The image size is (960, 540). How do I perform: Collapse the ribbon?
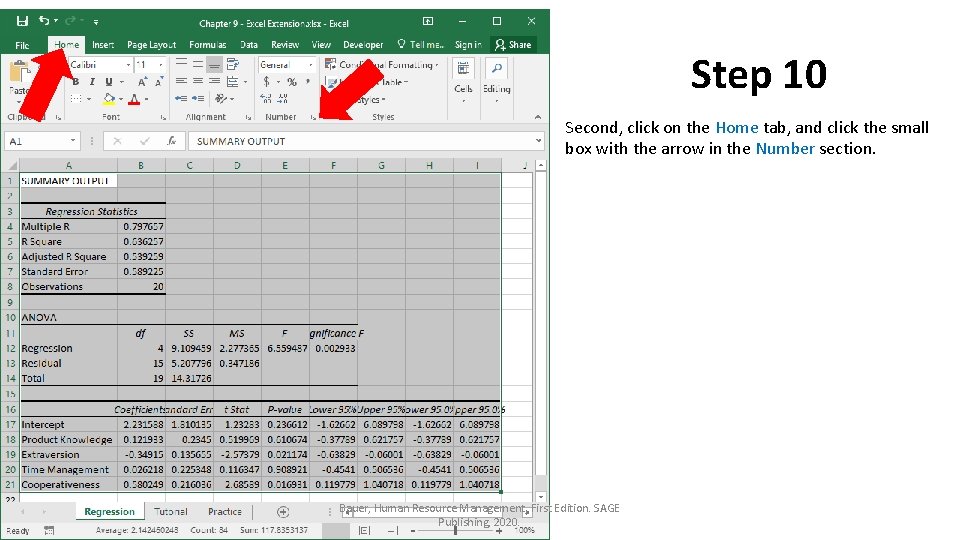(x=538, y=117)
